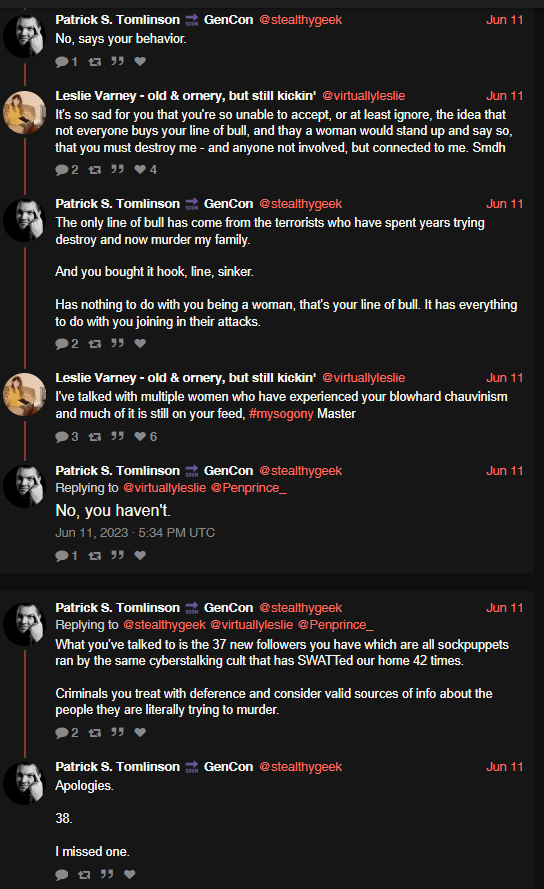This screenshot has height=889, width=544.
Task: Quote the 'terrorists' line of bull tweet
Action: coord(117,344)
